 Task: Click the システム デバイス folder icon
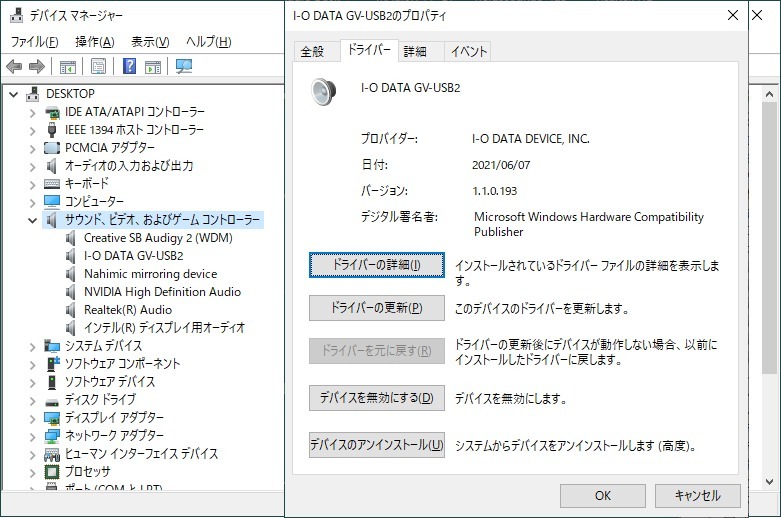(x=52, y=346)
